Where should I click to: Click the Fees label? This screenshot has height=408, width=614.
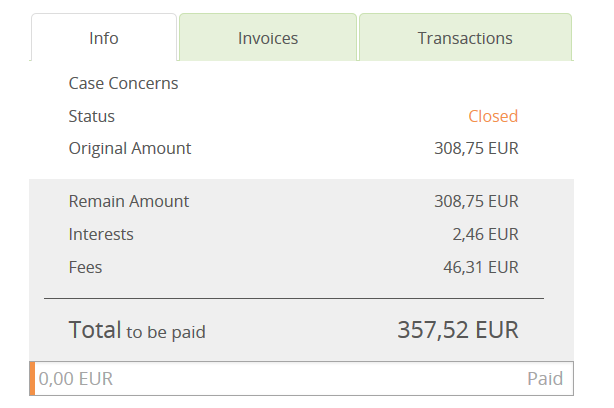[x=85, y=267]
